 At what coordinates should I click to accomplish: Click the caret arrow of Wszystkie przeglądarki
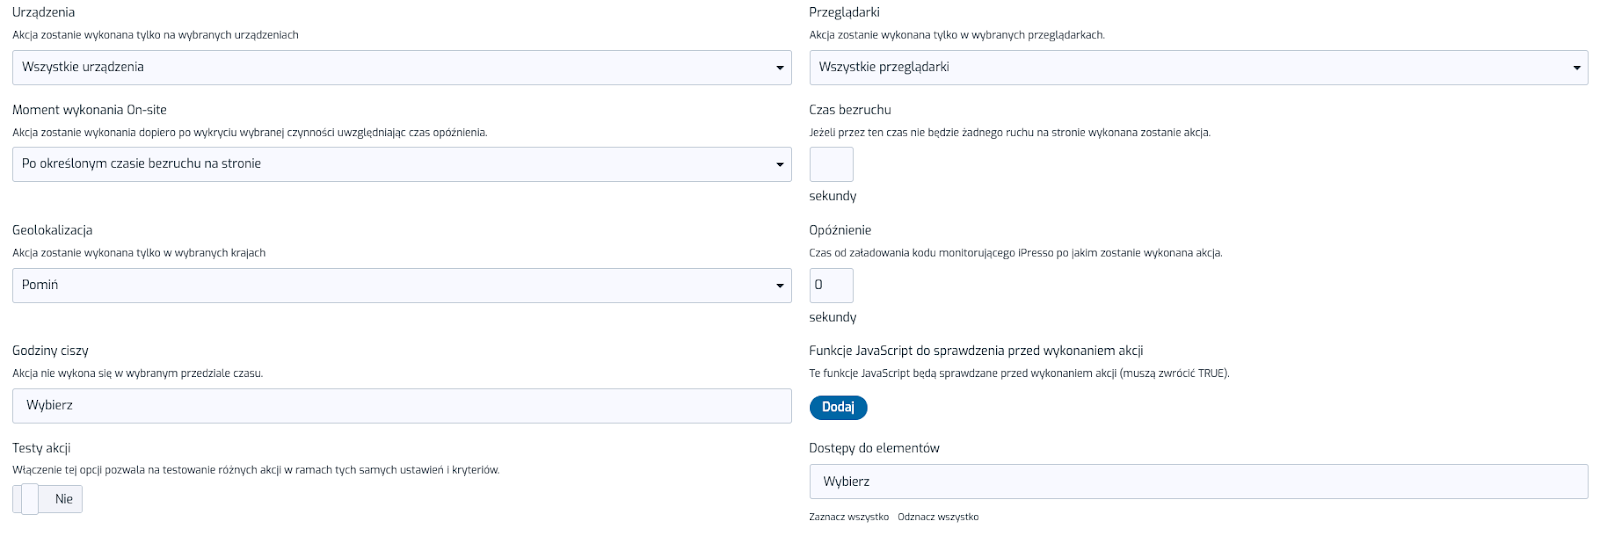(x=1577, y=68)
